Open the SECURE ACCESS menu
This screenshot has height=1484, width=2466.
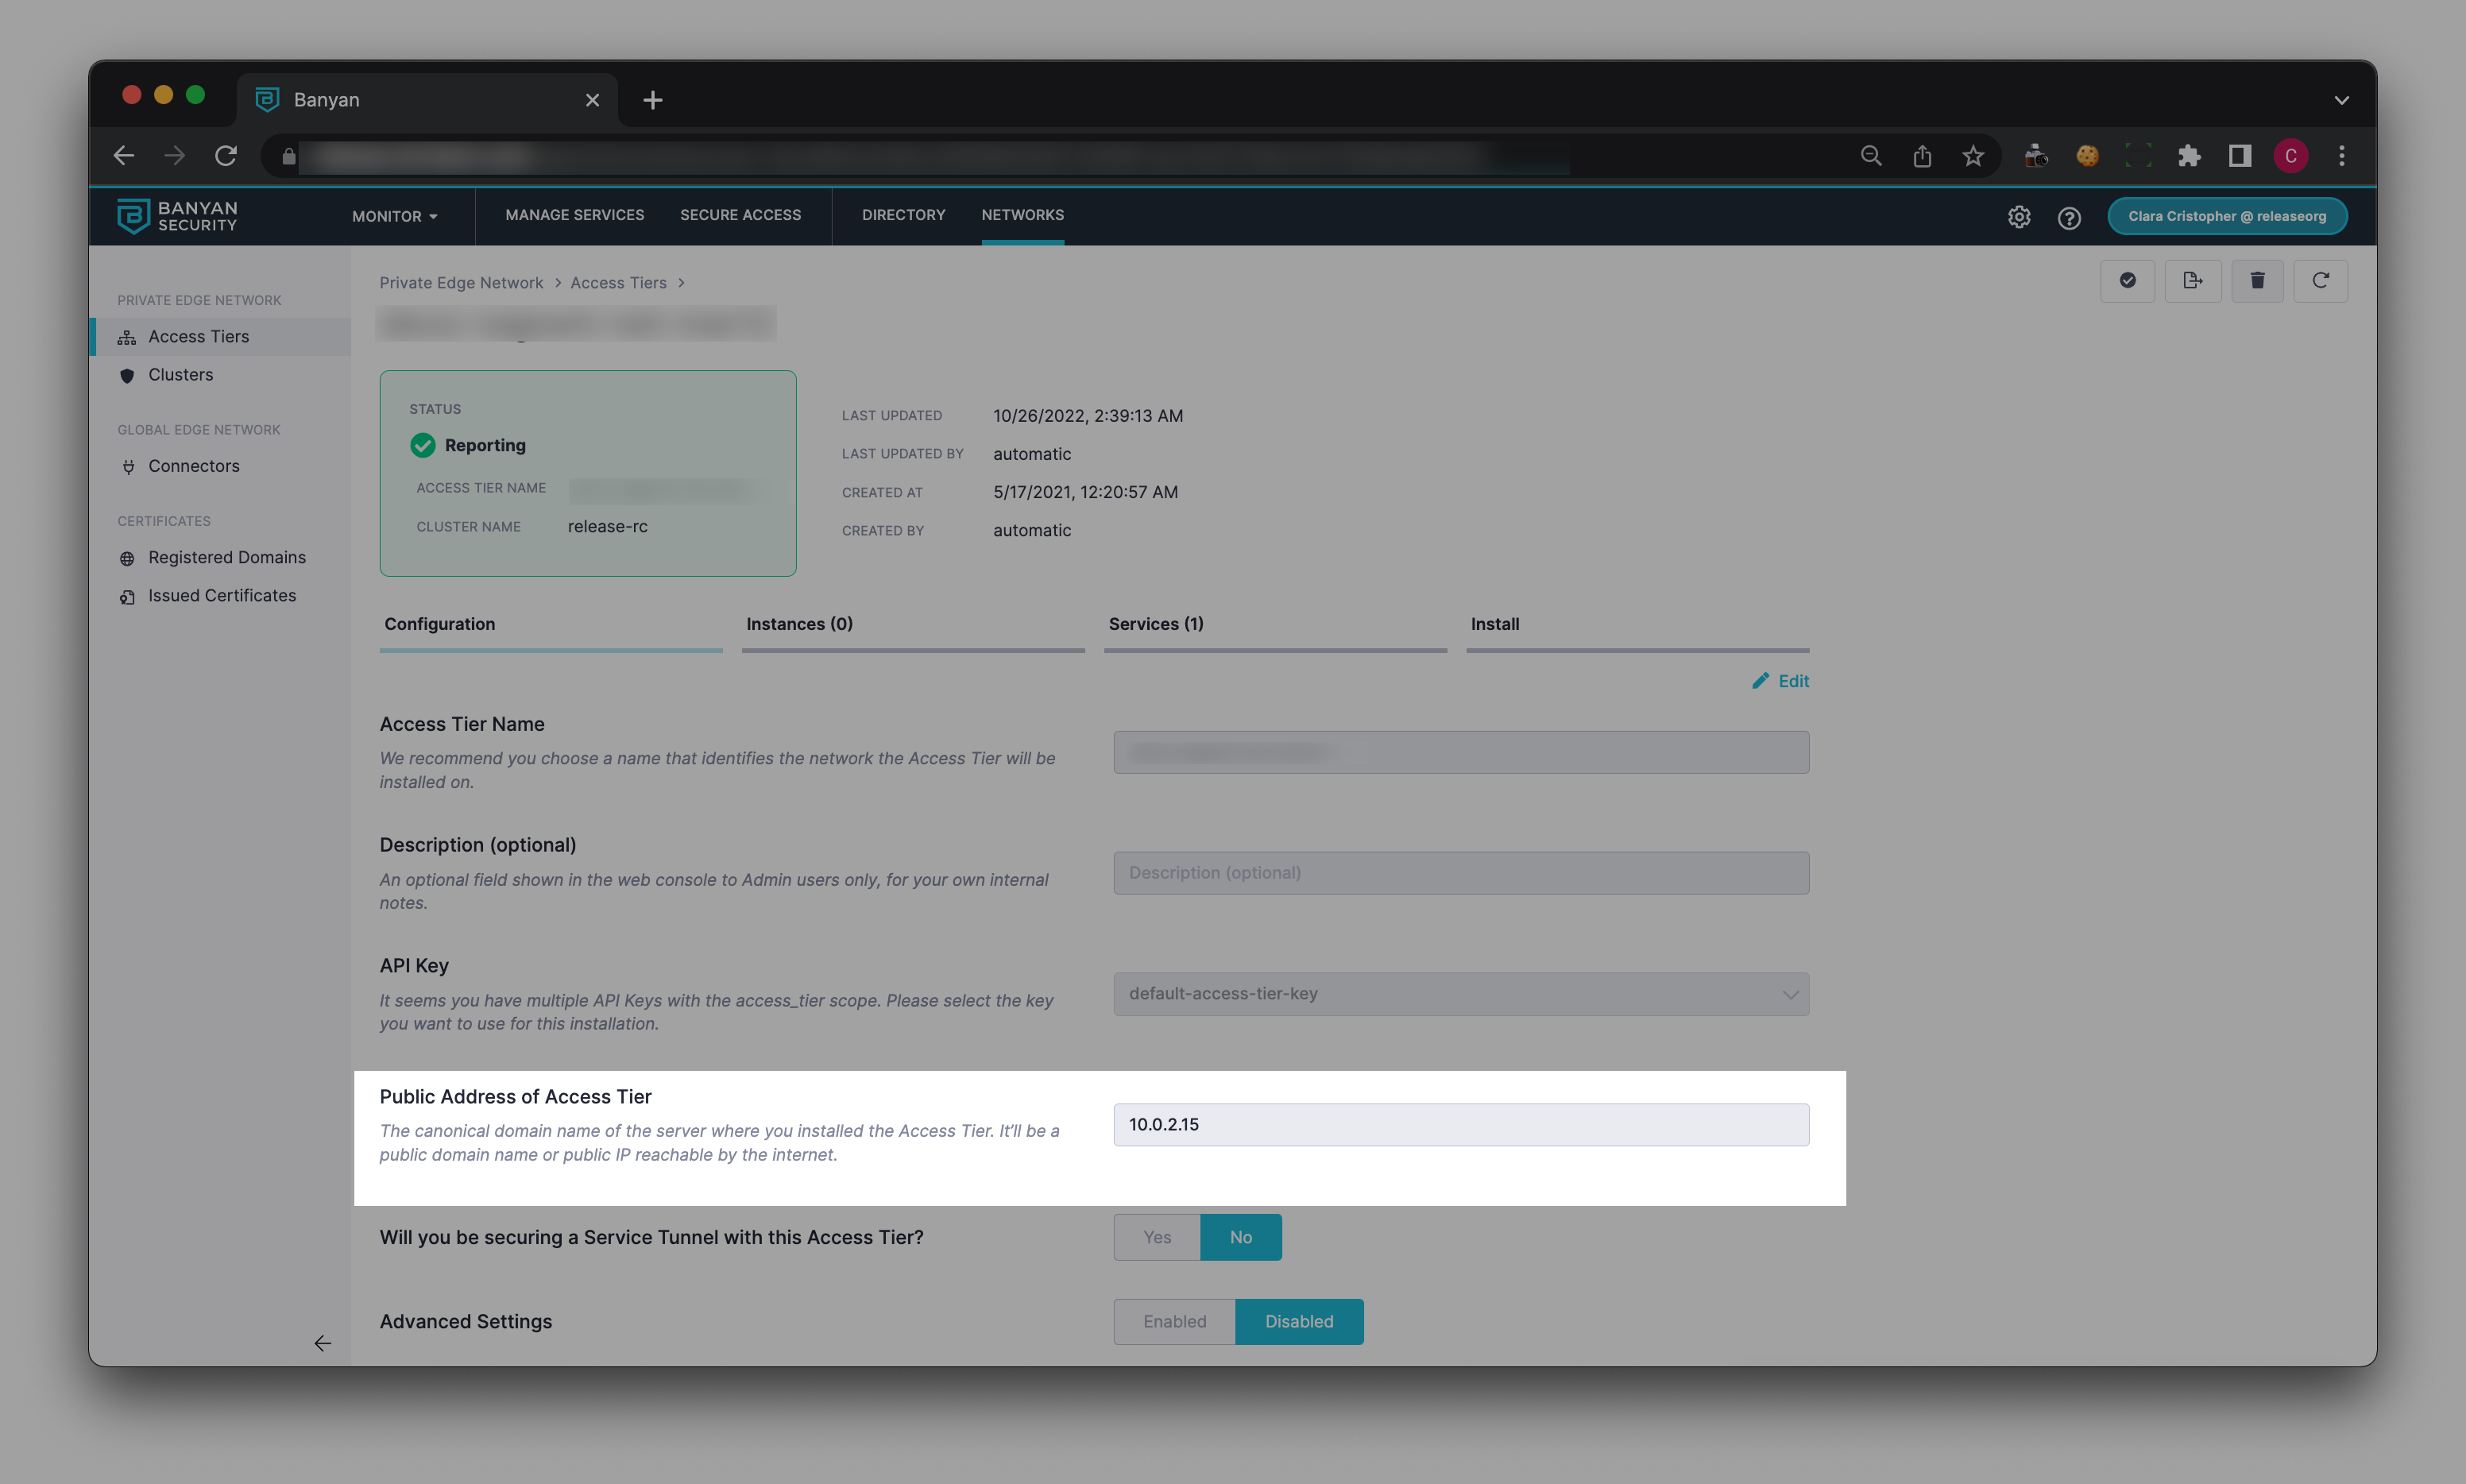tap(741, 215)
